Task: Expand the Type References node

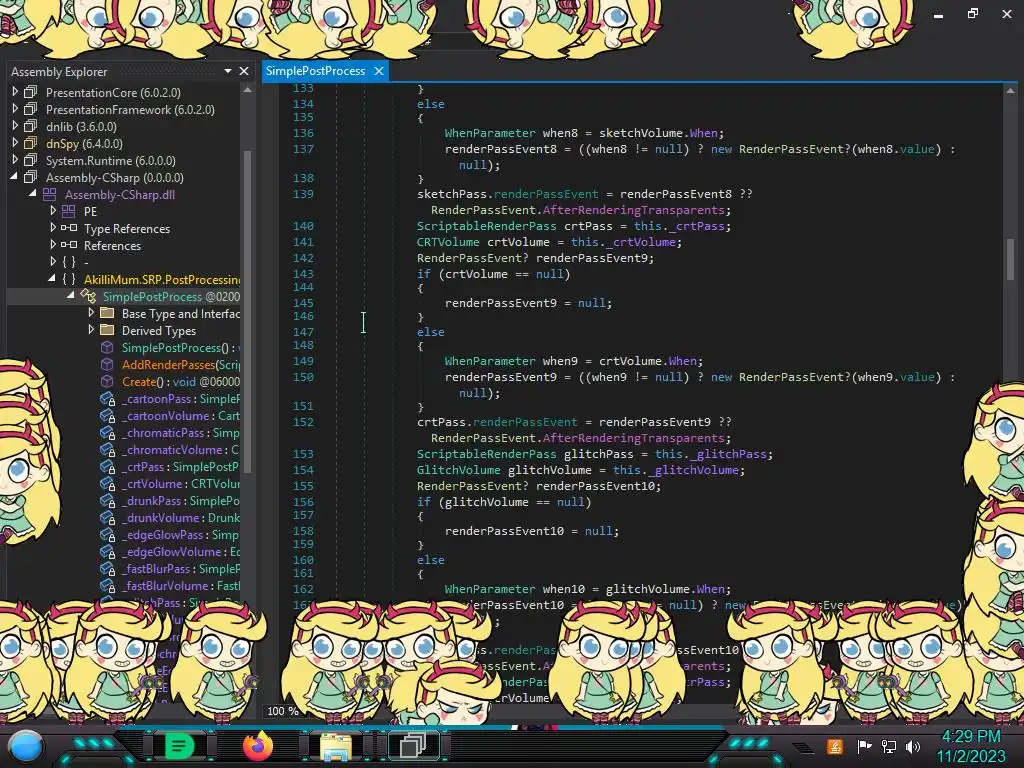Action: click(x=53, y=227)
